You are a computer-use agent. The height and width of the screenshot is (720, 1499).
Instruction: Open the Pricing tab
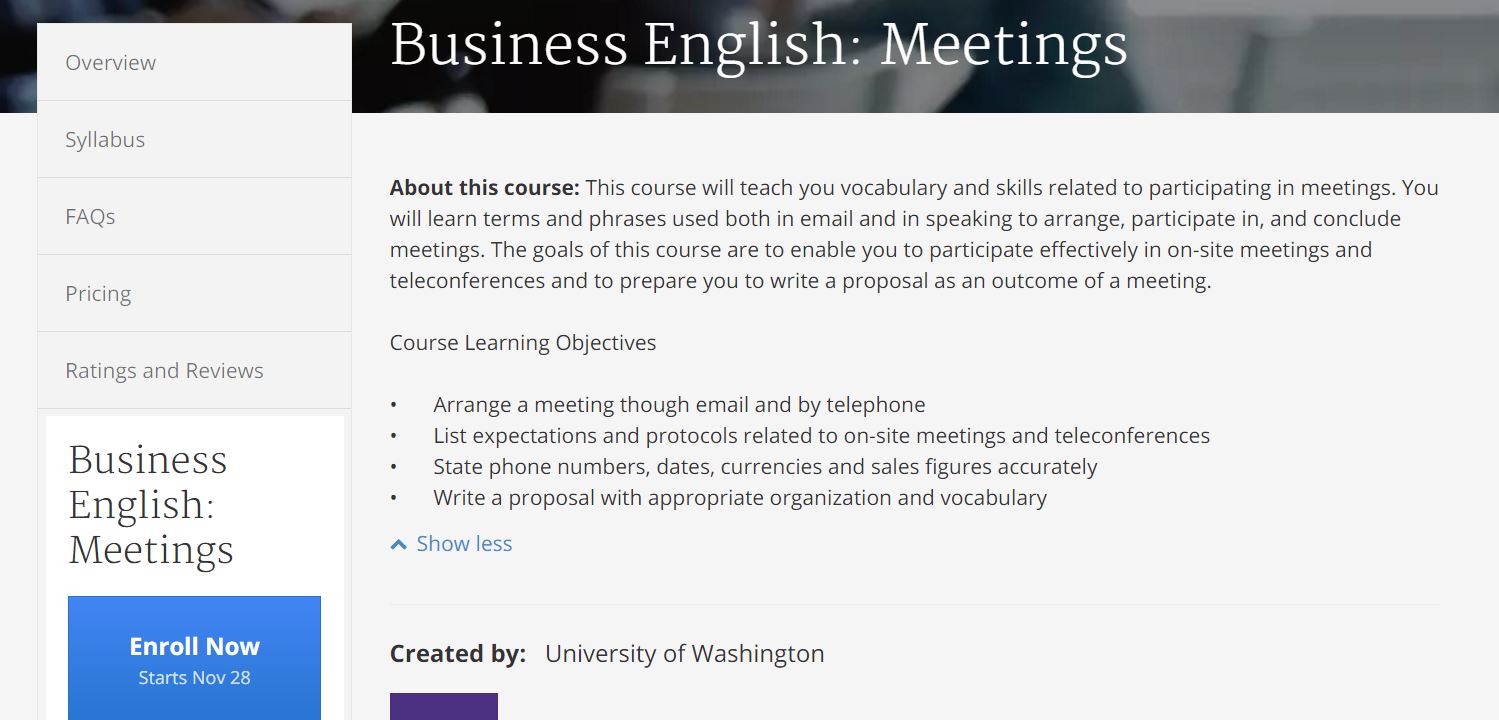coord(98,293)
